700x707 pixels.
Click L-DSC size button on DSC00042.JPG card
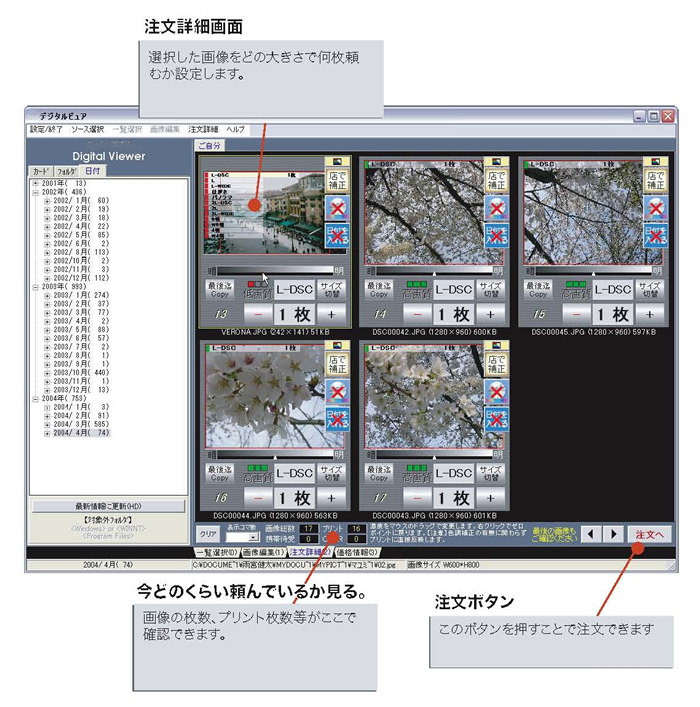tap(454, 289)
